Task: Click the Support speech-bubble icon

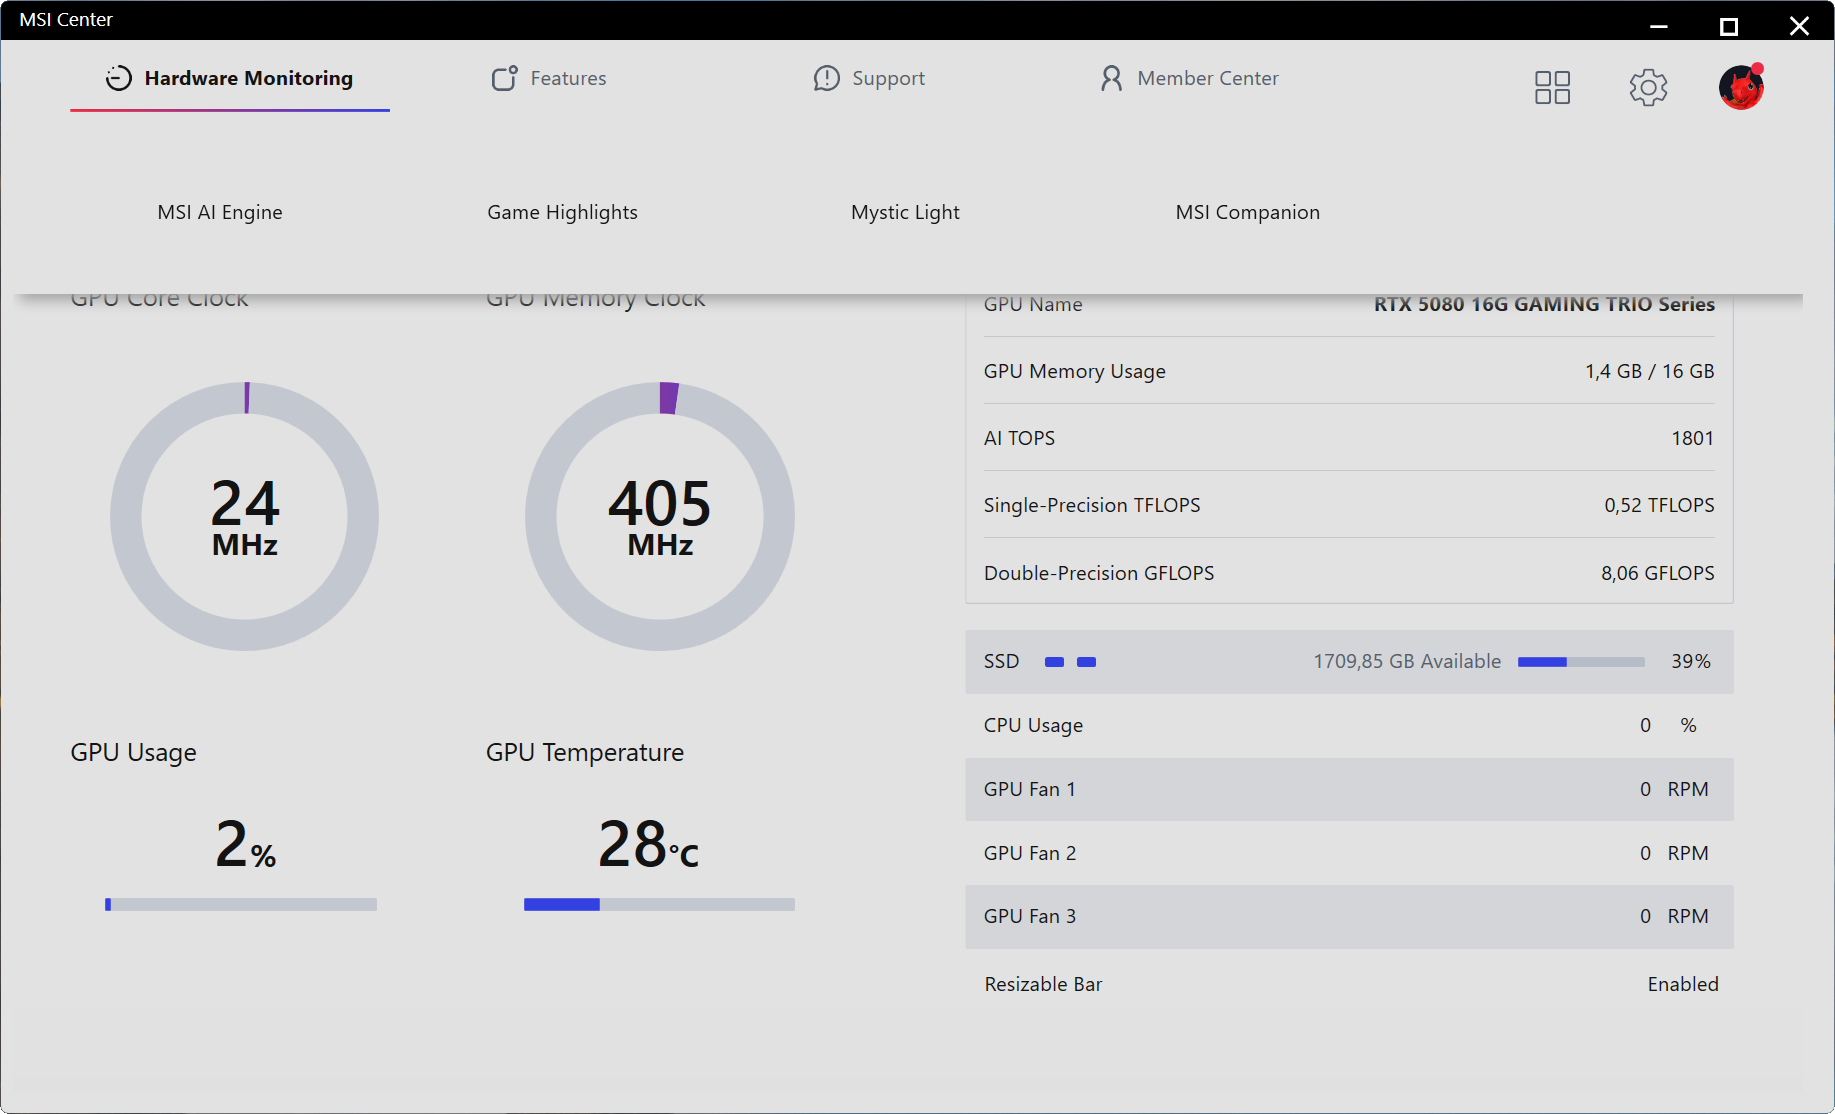Action: [x=826, y=78]
